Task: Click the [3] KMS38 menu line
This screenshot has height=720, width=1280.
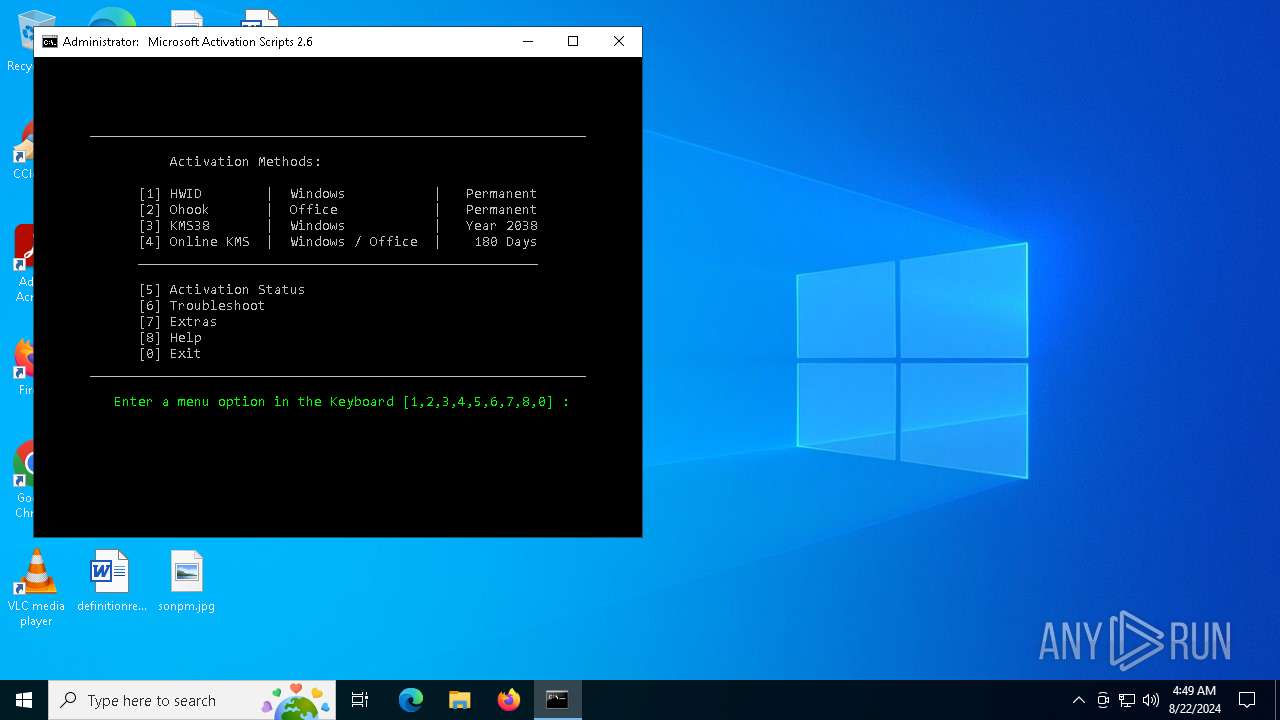Action: 338,226
